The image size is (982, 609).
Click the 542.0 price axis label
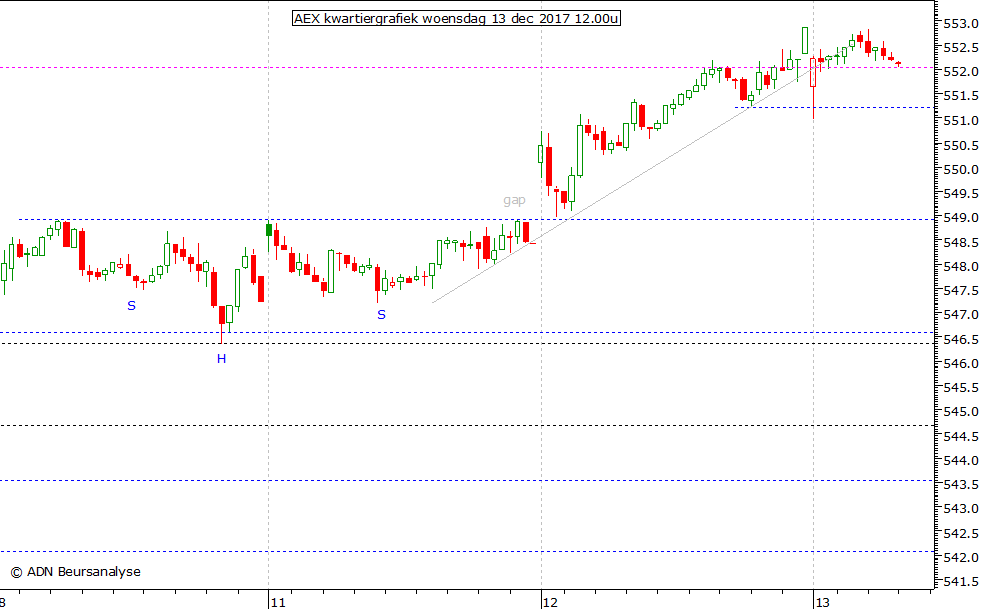pos(961,558)
